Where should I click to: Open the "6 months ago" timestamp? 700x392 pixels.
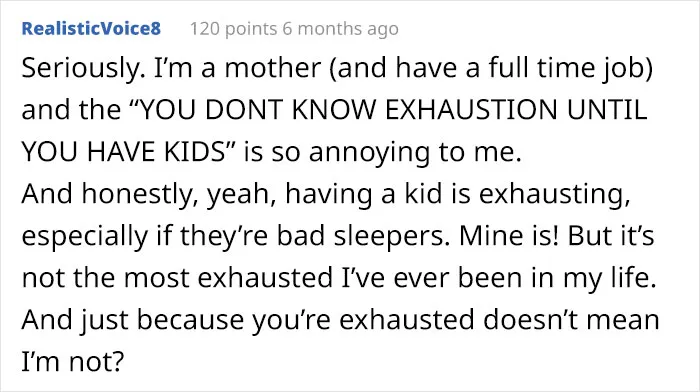340,29
